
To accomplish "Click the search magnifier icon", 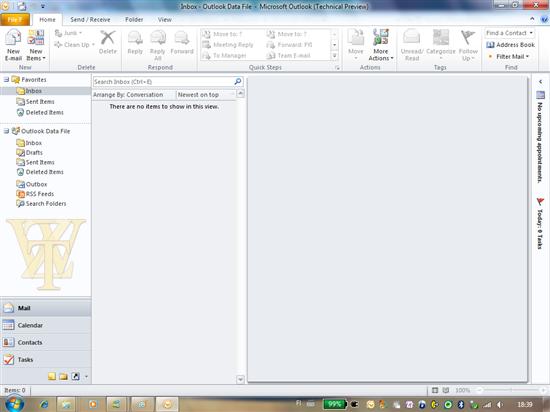I will (238, 81).
